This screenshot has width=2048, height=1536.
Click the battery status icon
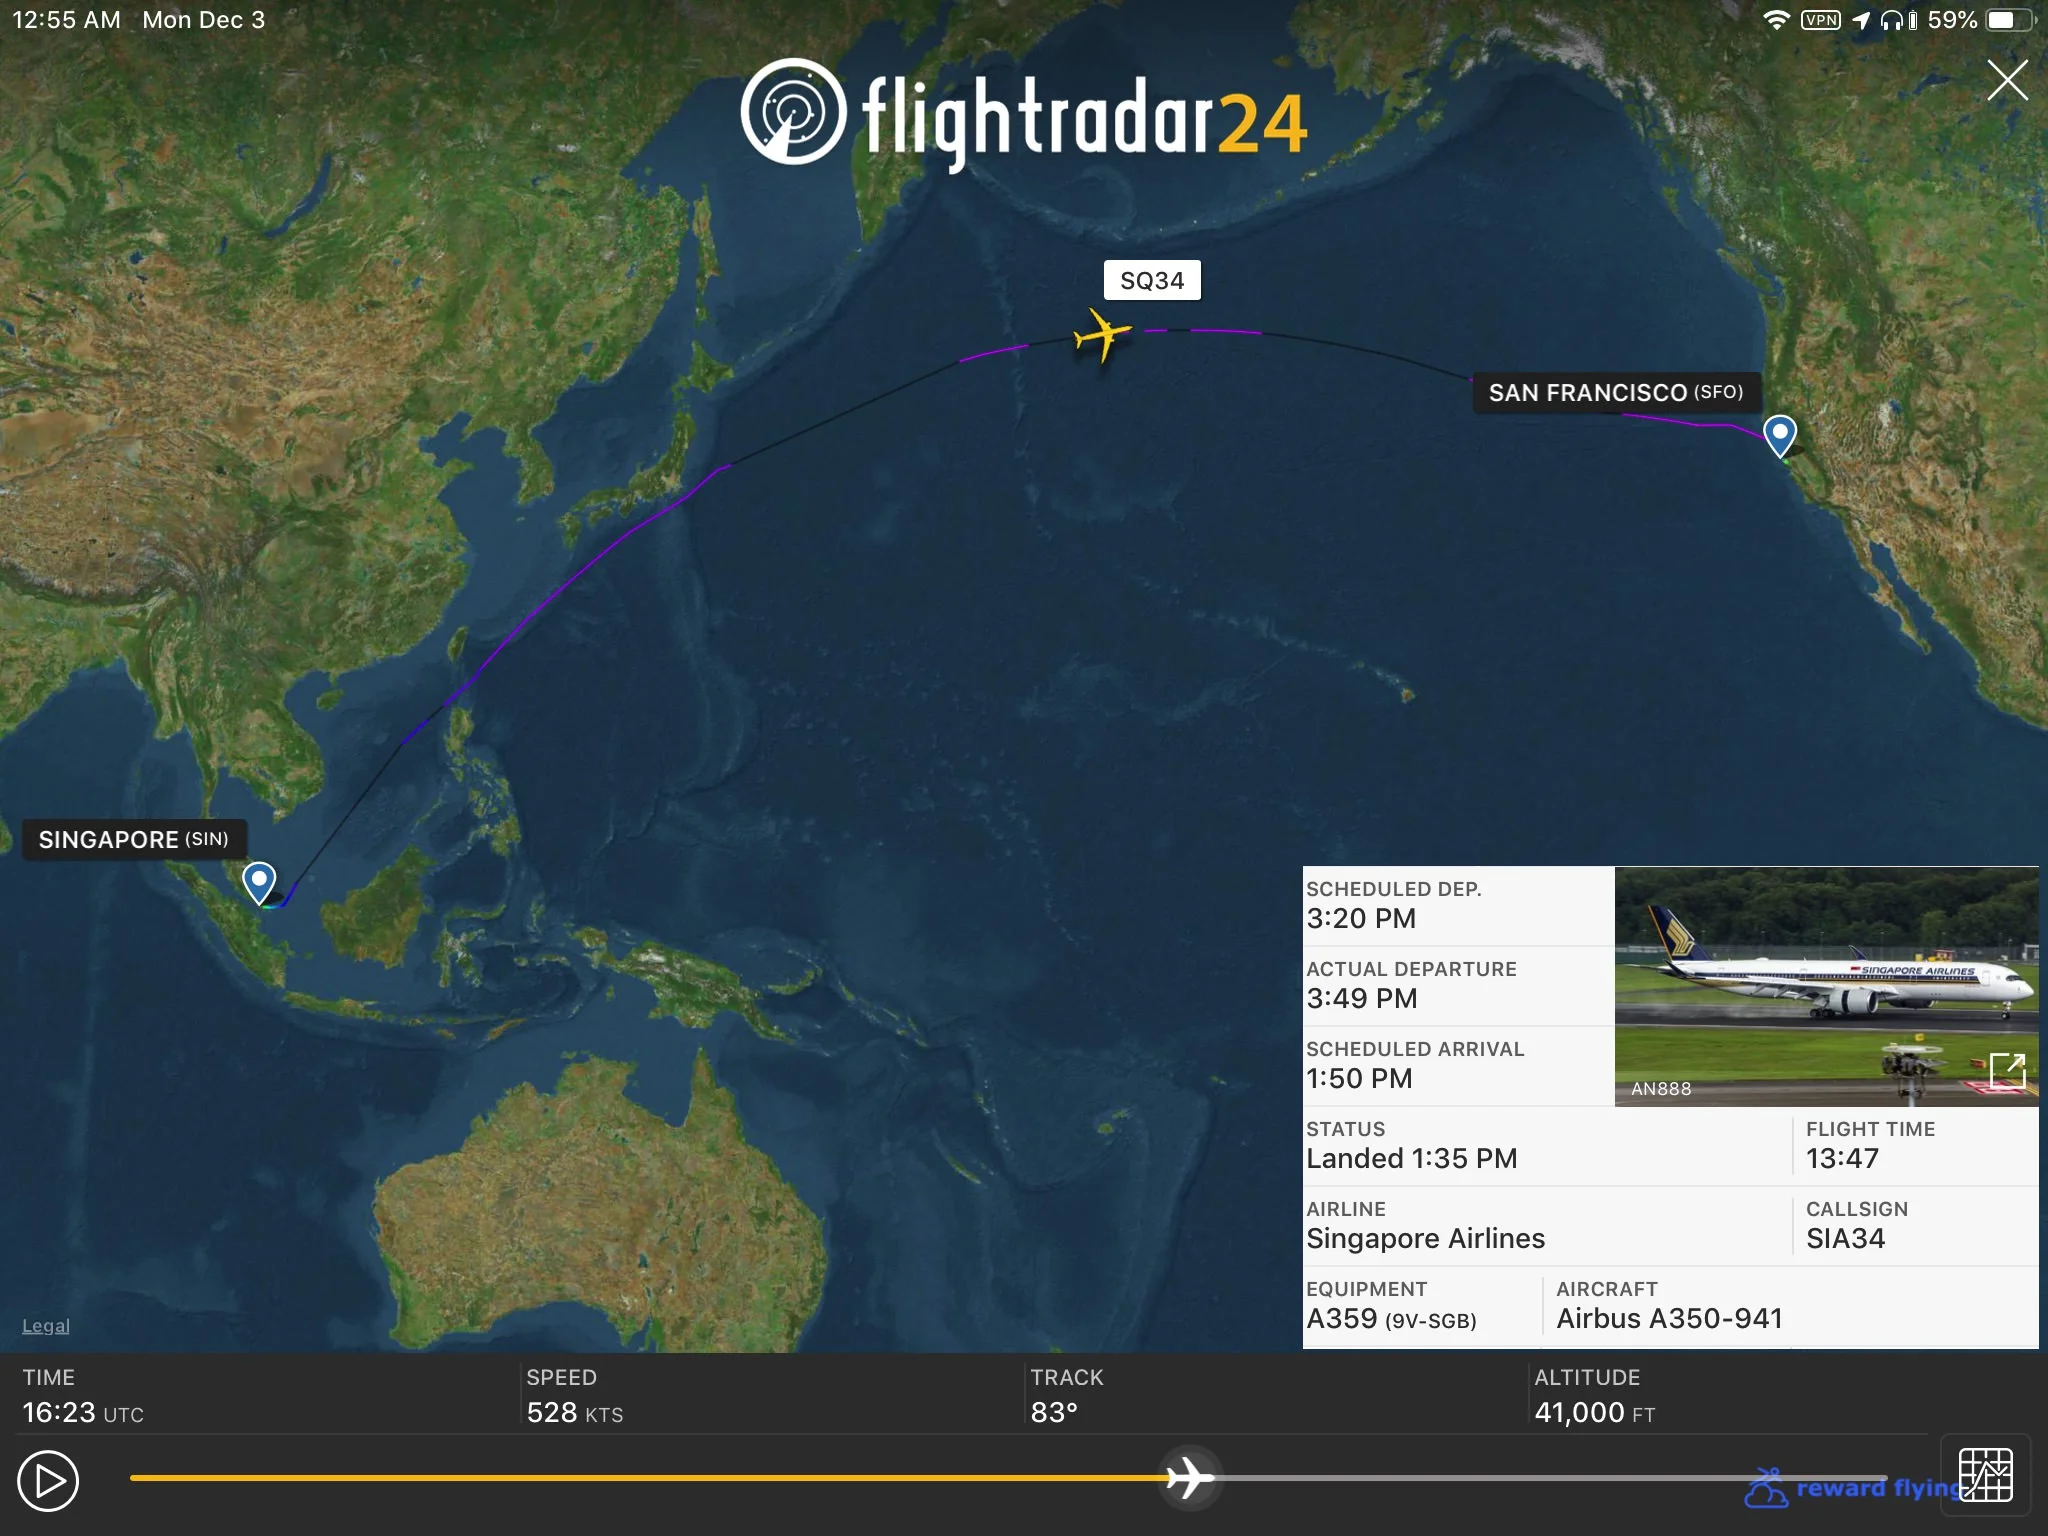[2010, 20]
